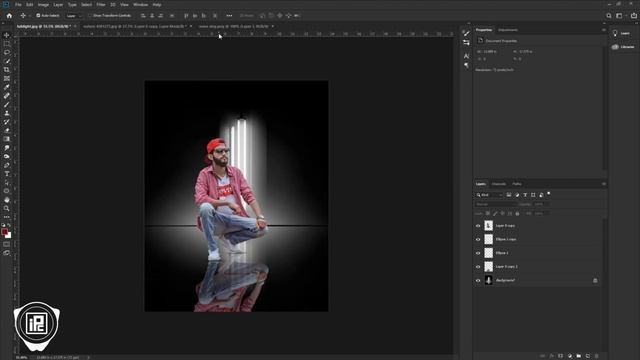The height and width of the screenshot is (360, 640).
Task: Click the create new layer icon
Action: (588, 356)
